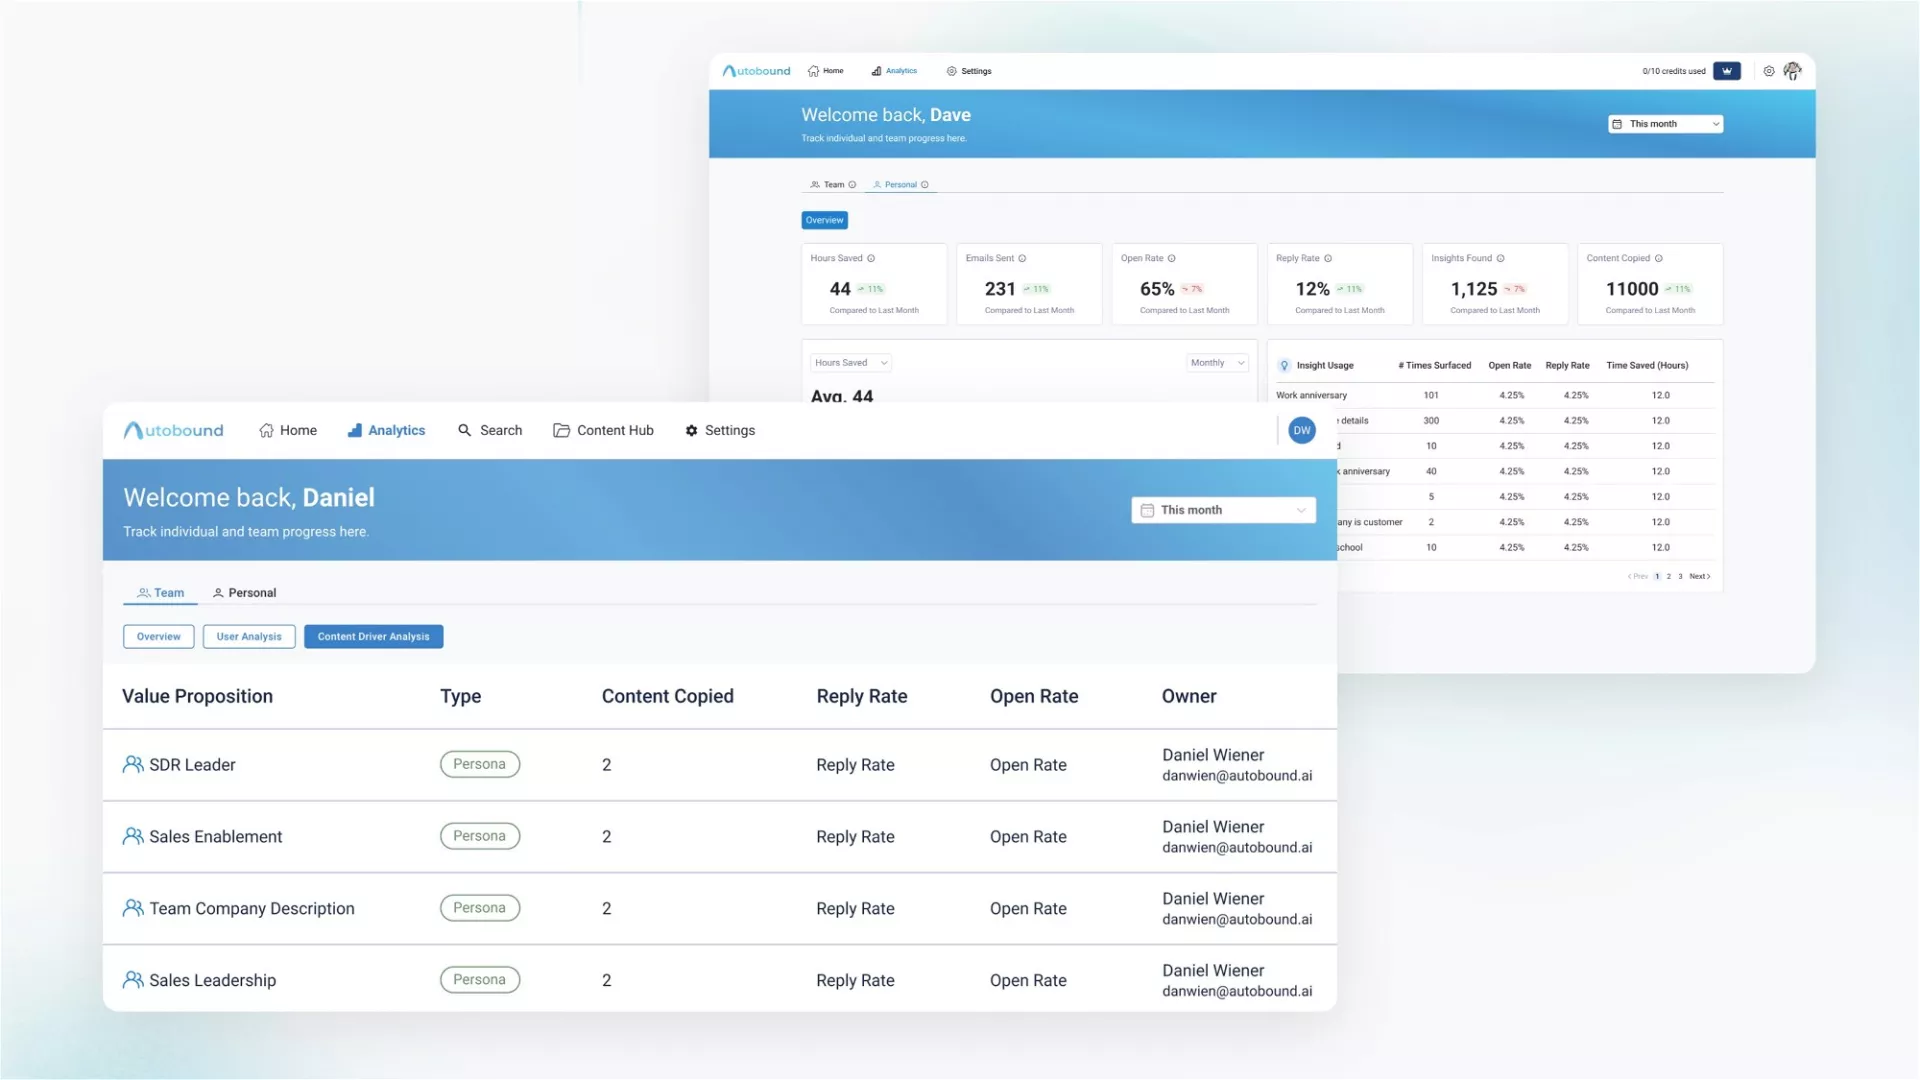The image size is (1920, 1080).
Task: Open Content Hub in the navigation bar
Action: (x=603, y=430)
